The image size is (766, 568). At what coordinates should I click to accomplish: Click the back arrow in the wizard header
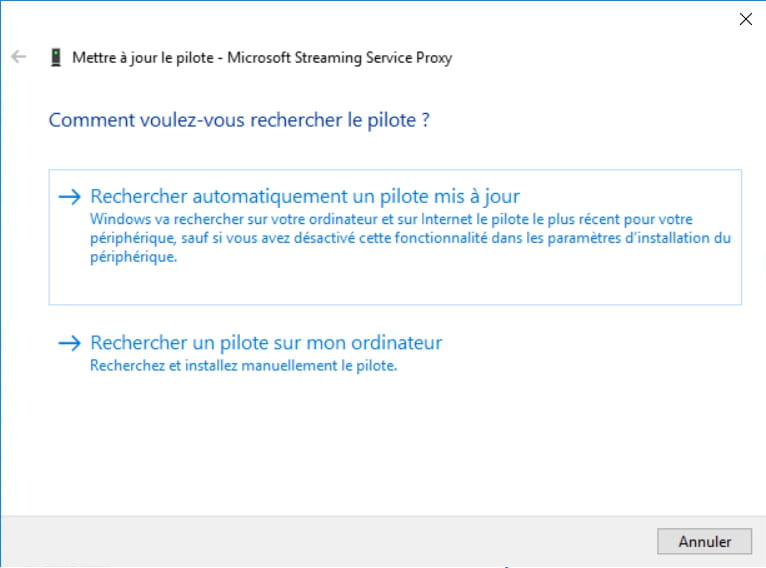(19, 57)
